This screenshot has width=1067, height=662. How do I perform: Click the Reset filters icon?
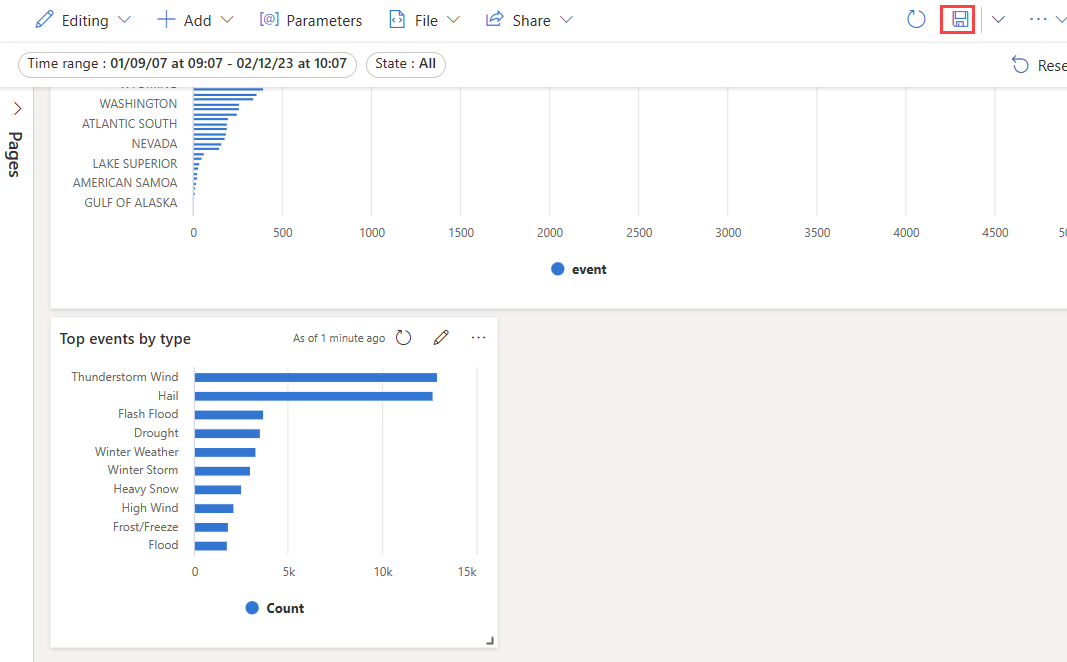point(1020,65)
